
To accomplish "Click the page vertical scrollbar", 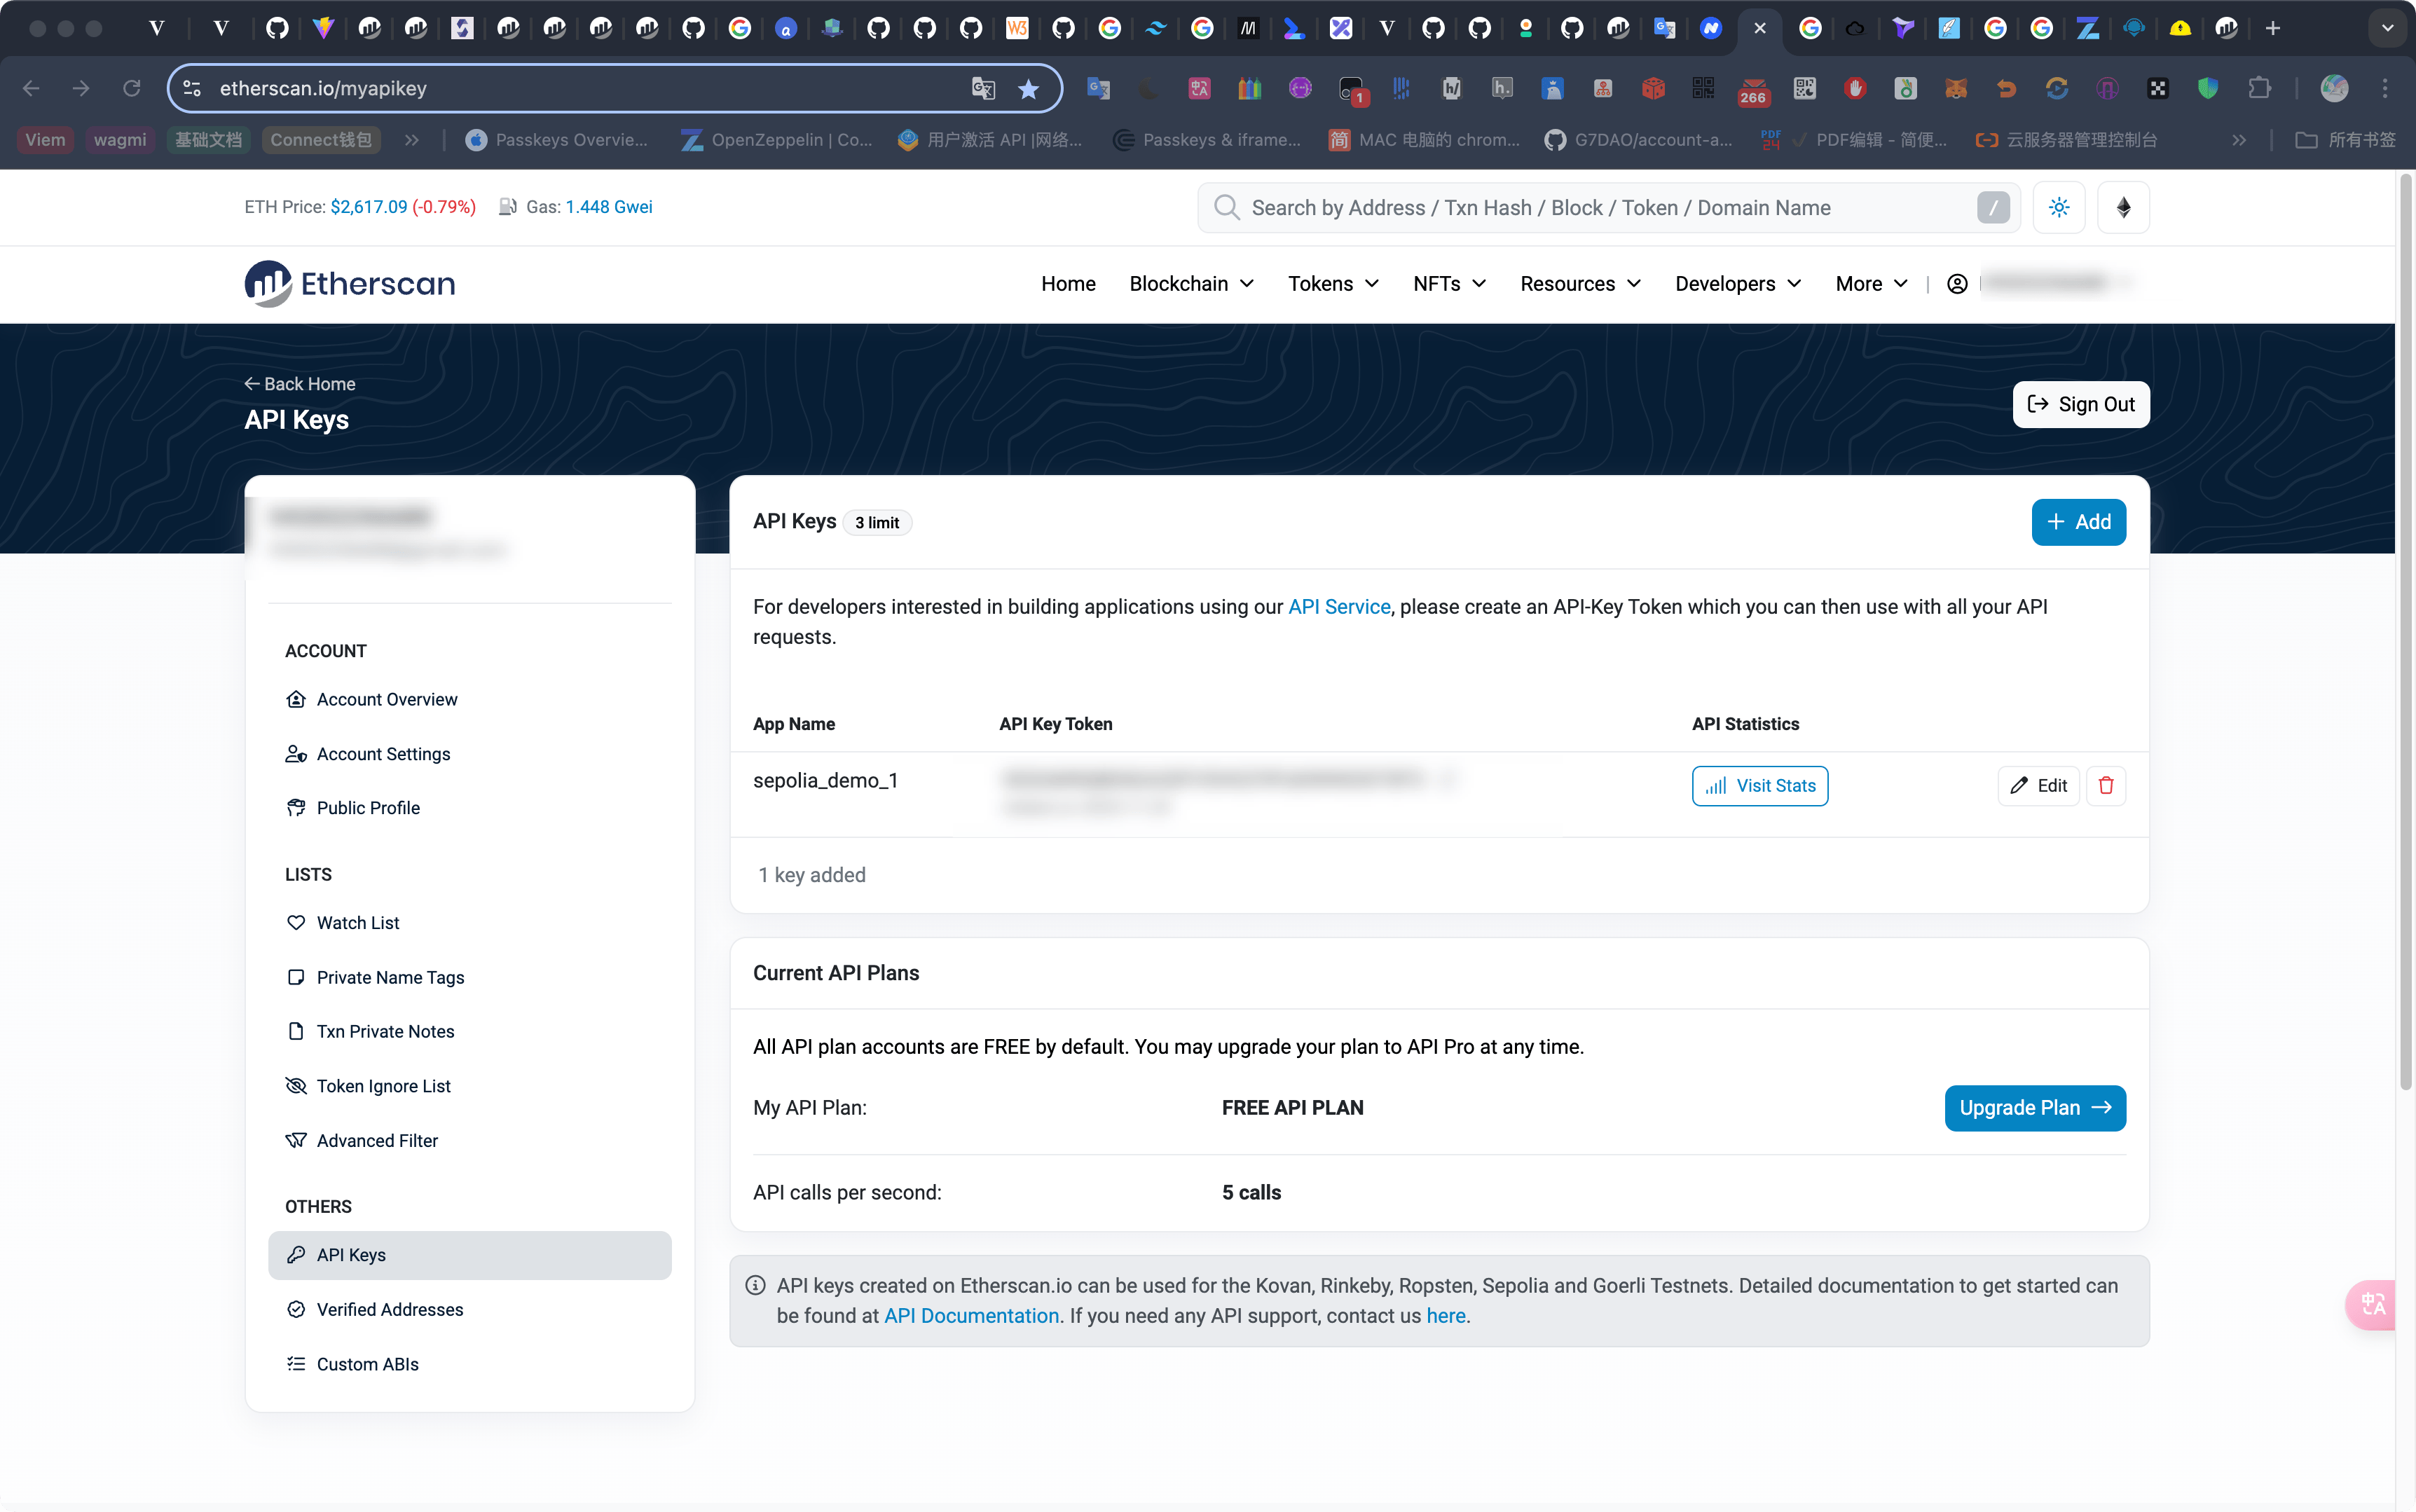I will [2405, 632].
